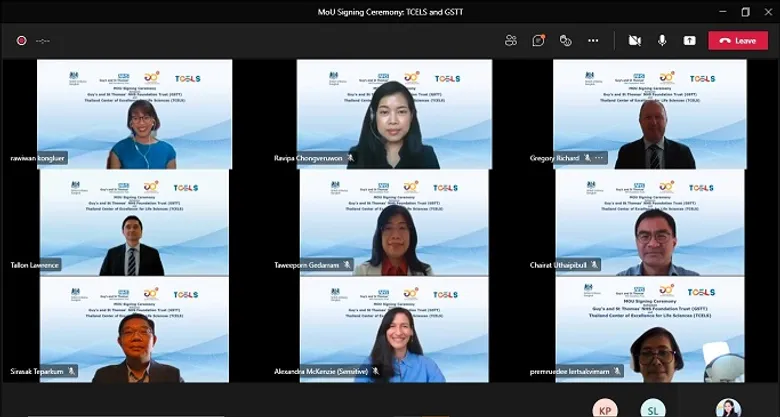This screenshot has width=780, height=417.
Task: Click muted mic icon beside Alexandra McKenzie
Action: tap(376, 371)
